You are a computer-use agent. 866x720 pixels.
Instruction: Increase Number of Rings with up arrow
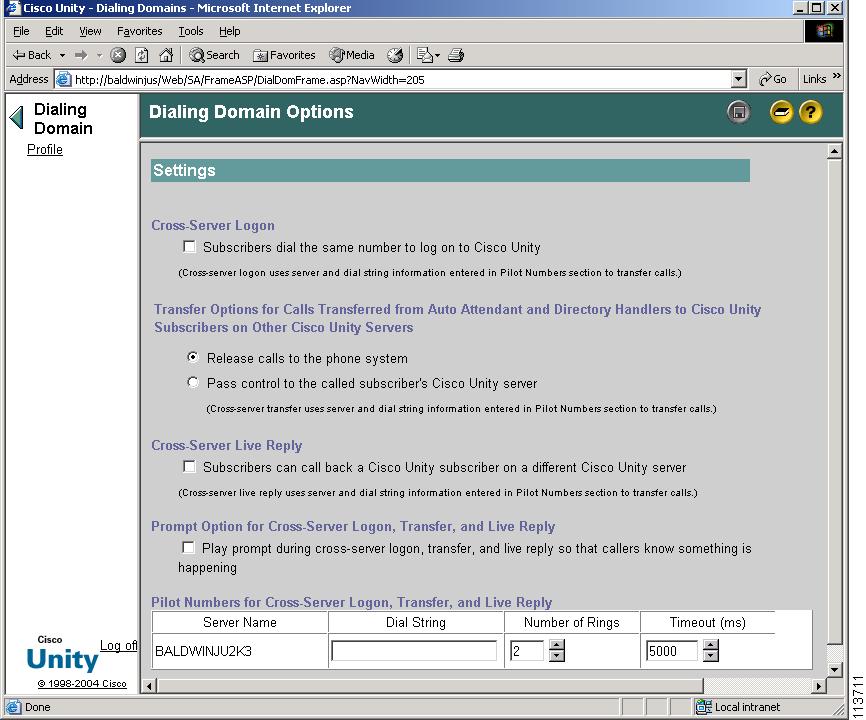[557, 645]
